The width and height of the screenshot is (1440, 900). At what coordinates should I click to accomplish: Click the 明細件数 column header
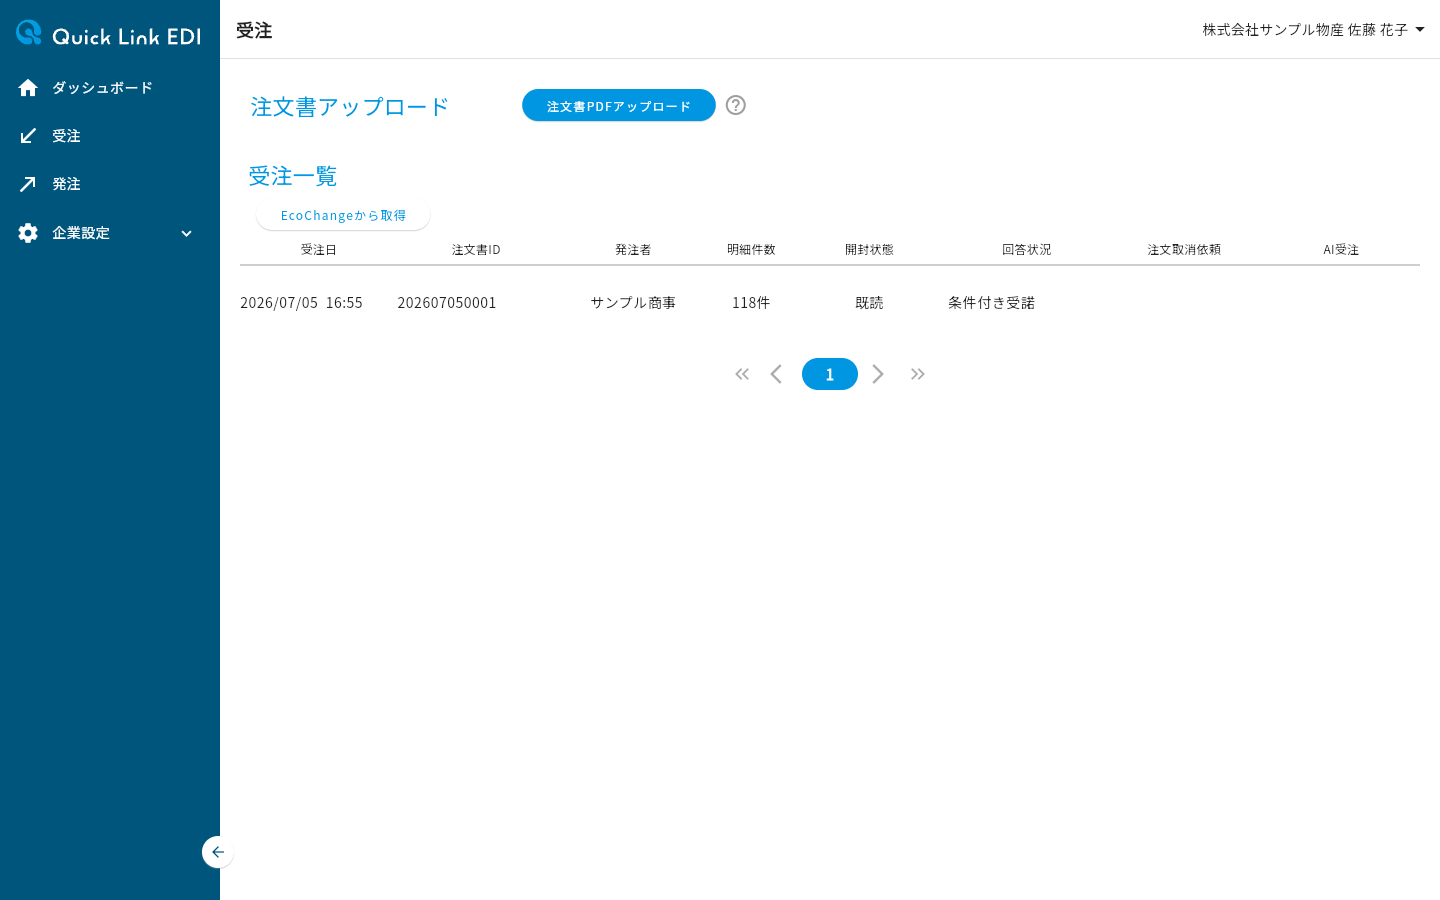pyautogui.click(x=751, y=250)
